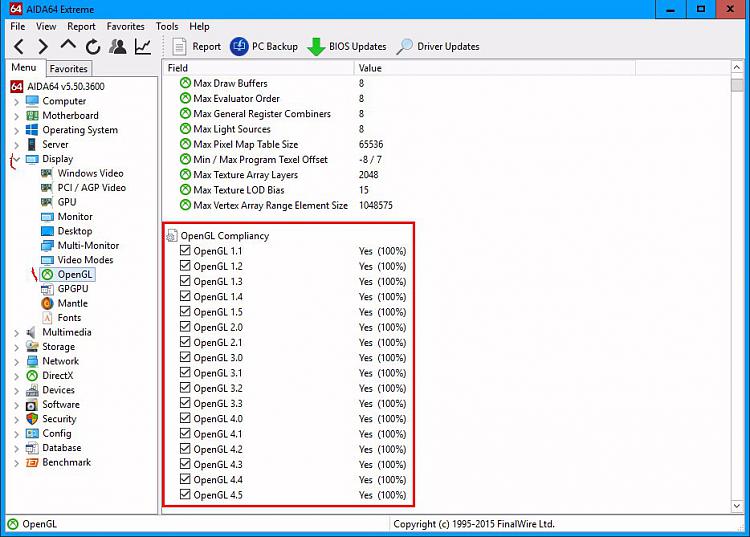This screenshot has height=537, width=750.
Task: Click the scrollbar up arrow
Action: [737, 68]
